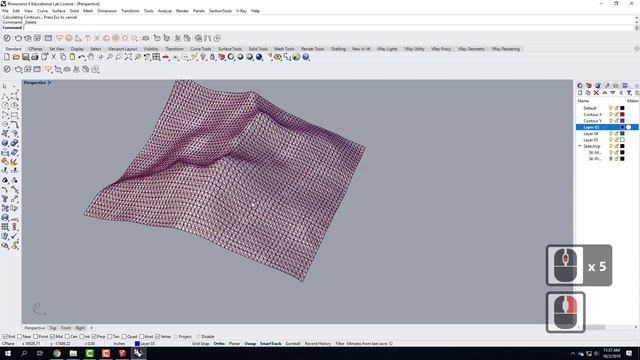Click the Default layer black color swatch
640x360 pixels.
622,108
